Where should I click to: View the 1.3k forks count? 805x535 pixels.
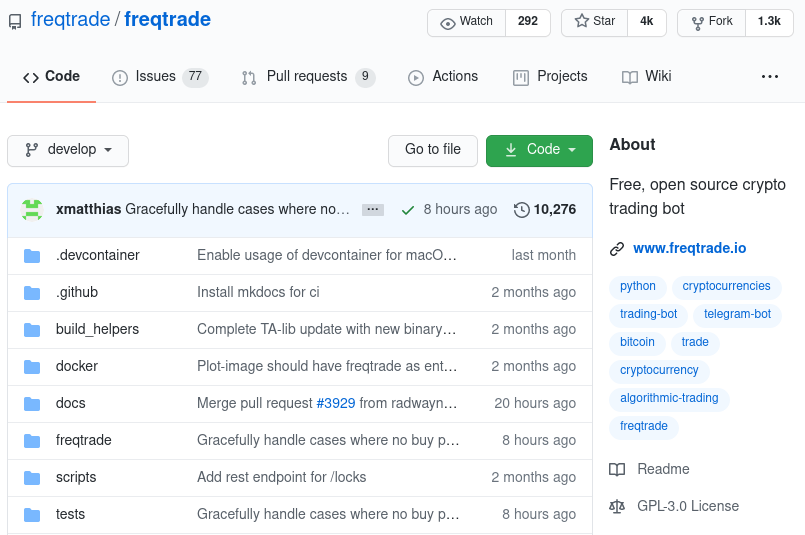pyautogui.click(x=769, y=23)
